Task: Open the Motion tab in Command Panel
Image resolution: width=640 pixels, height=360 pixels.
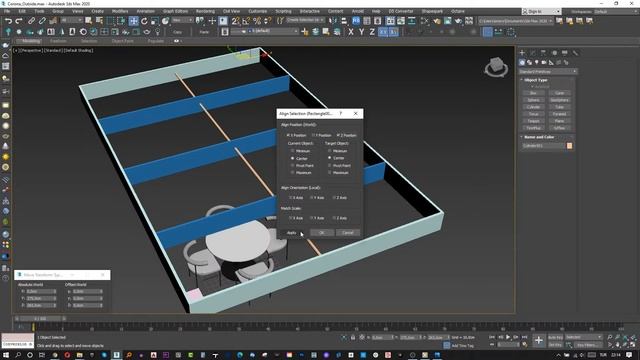Action: coord(554,53)
